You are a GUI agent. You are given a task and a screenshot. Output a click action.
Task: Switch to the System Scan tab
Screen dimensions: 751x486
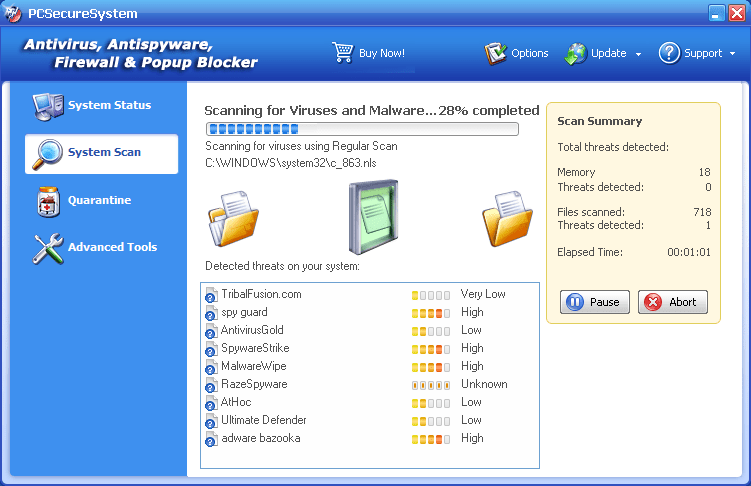tap(102, 153)
